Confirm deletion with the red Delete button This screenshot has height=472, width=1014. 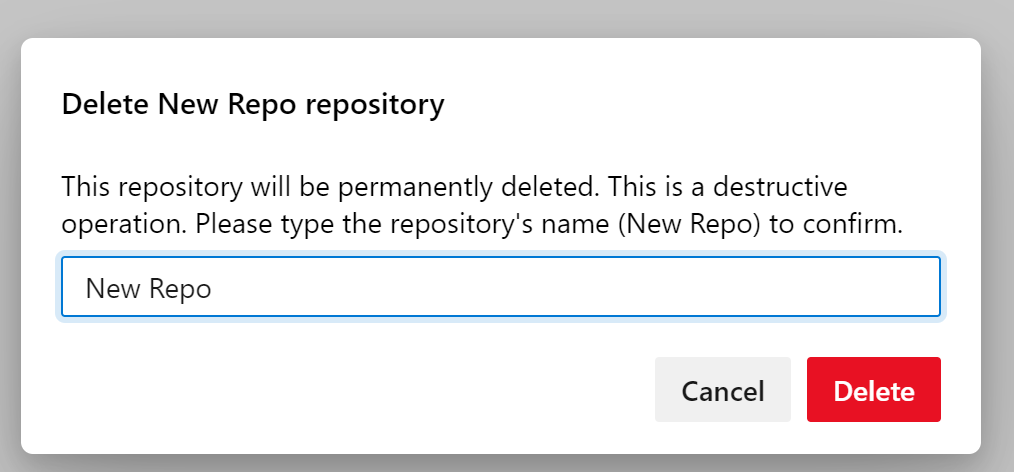coord(874,389)
